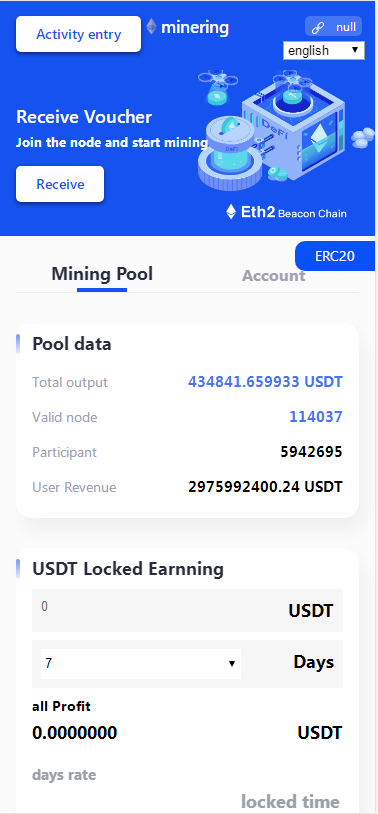Click the Valid node label
Image resolution: width=378 pixels, height=814 pixels.
click(64, 417)
